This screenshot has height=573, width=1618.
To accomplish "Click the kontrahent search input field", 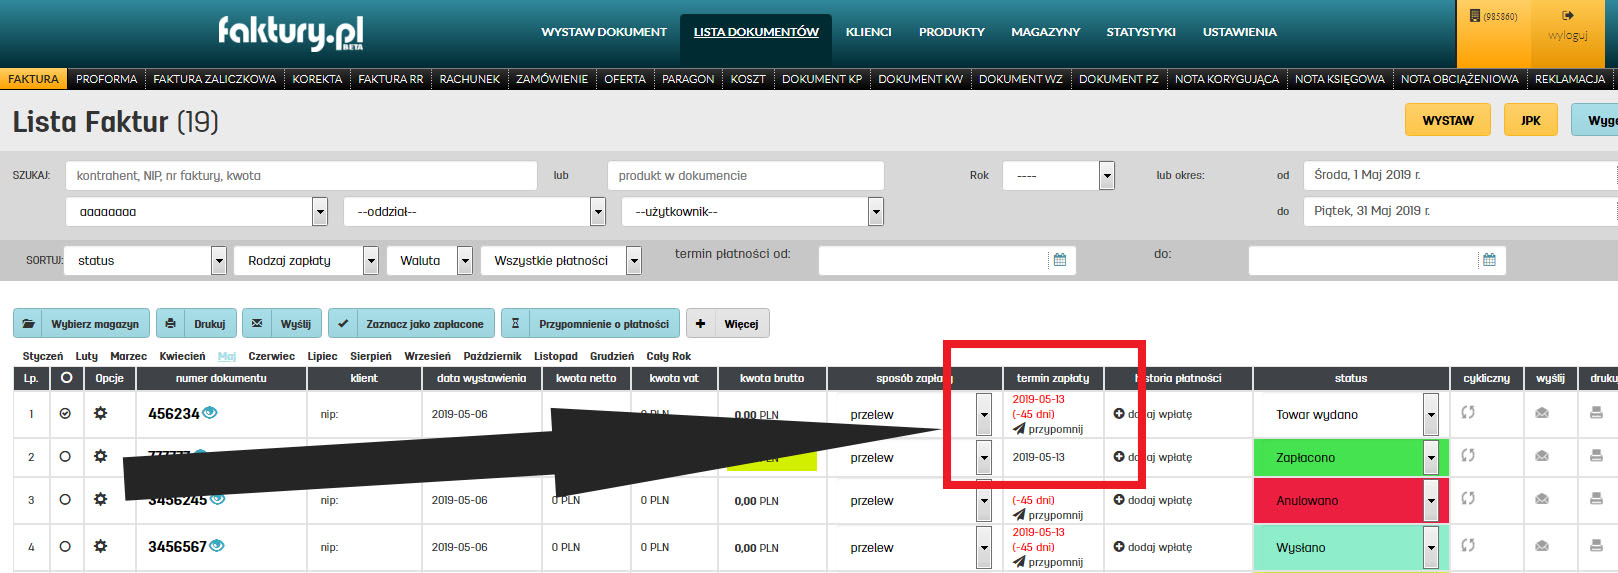I will coord(300,176).
